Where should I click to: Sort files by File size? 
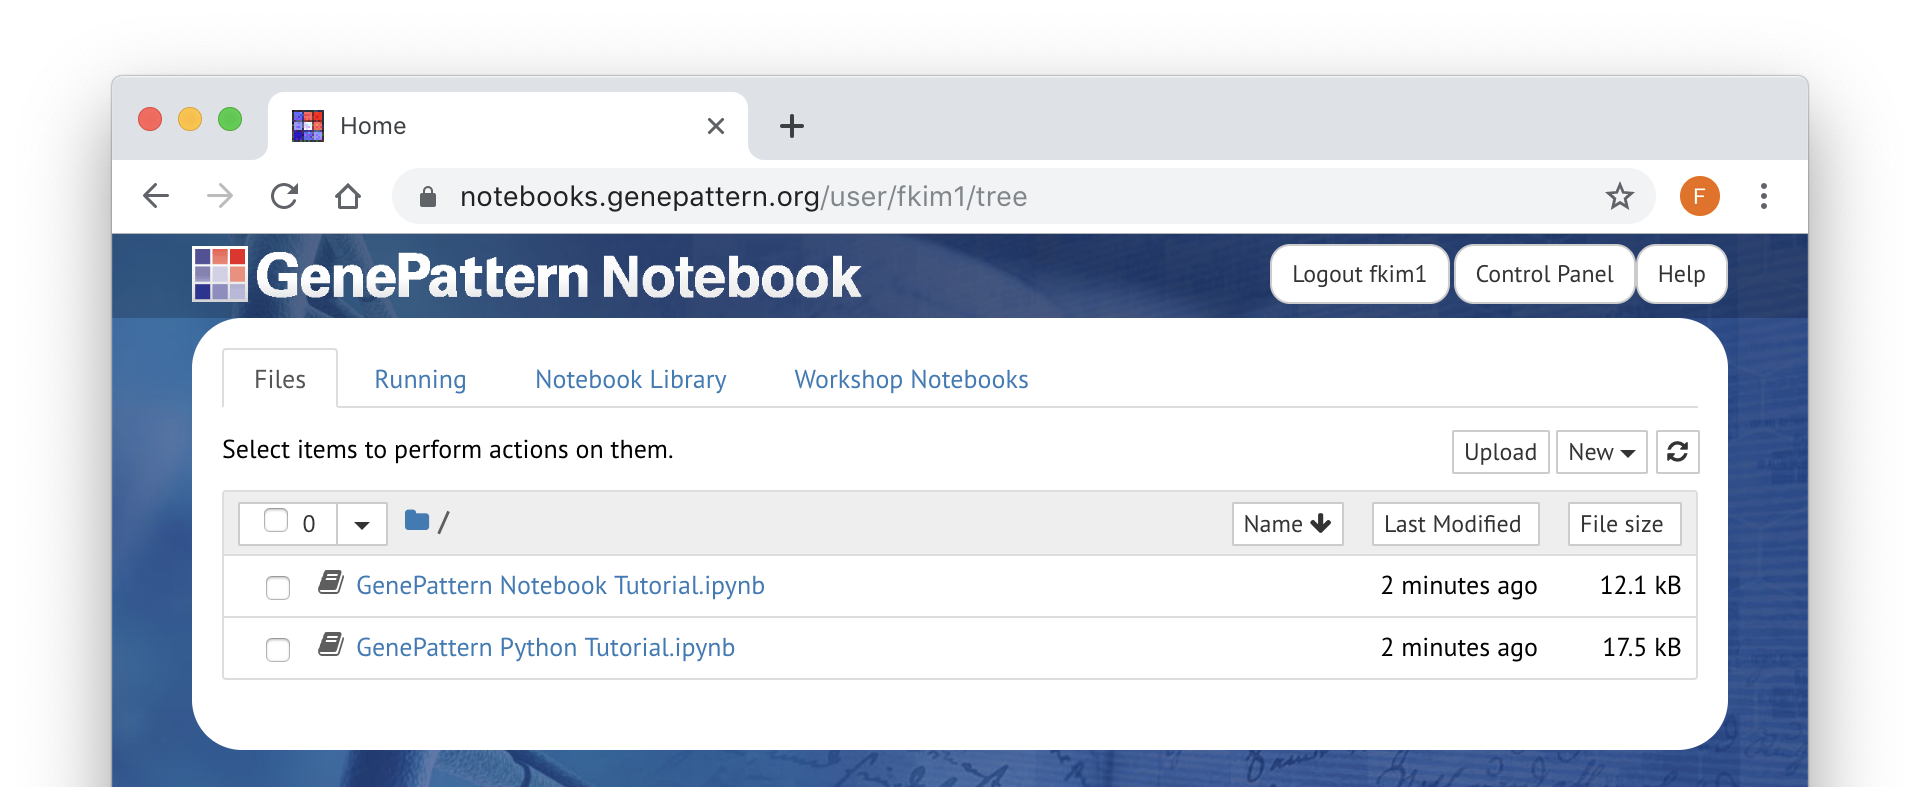click(x=1624, y=524)
